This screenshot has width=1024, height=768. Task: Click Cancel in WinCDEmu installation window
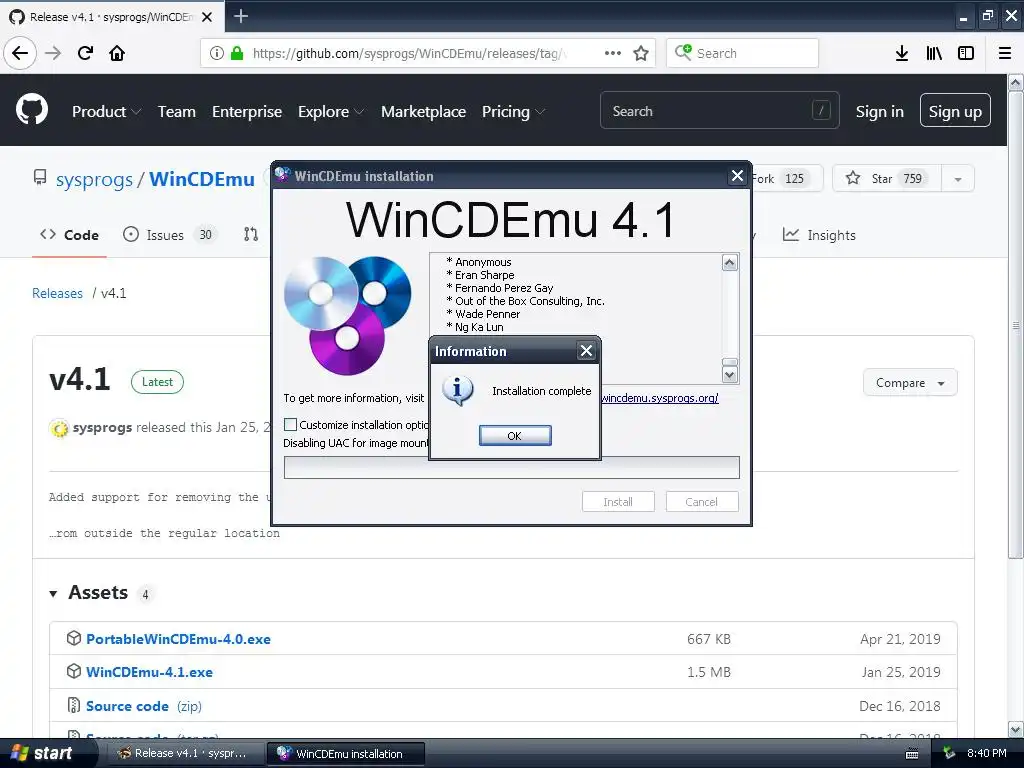701,502
